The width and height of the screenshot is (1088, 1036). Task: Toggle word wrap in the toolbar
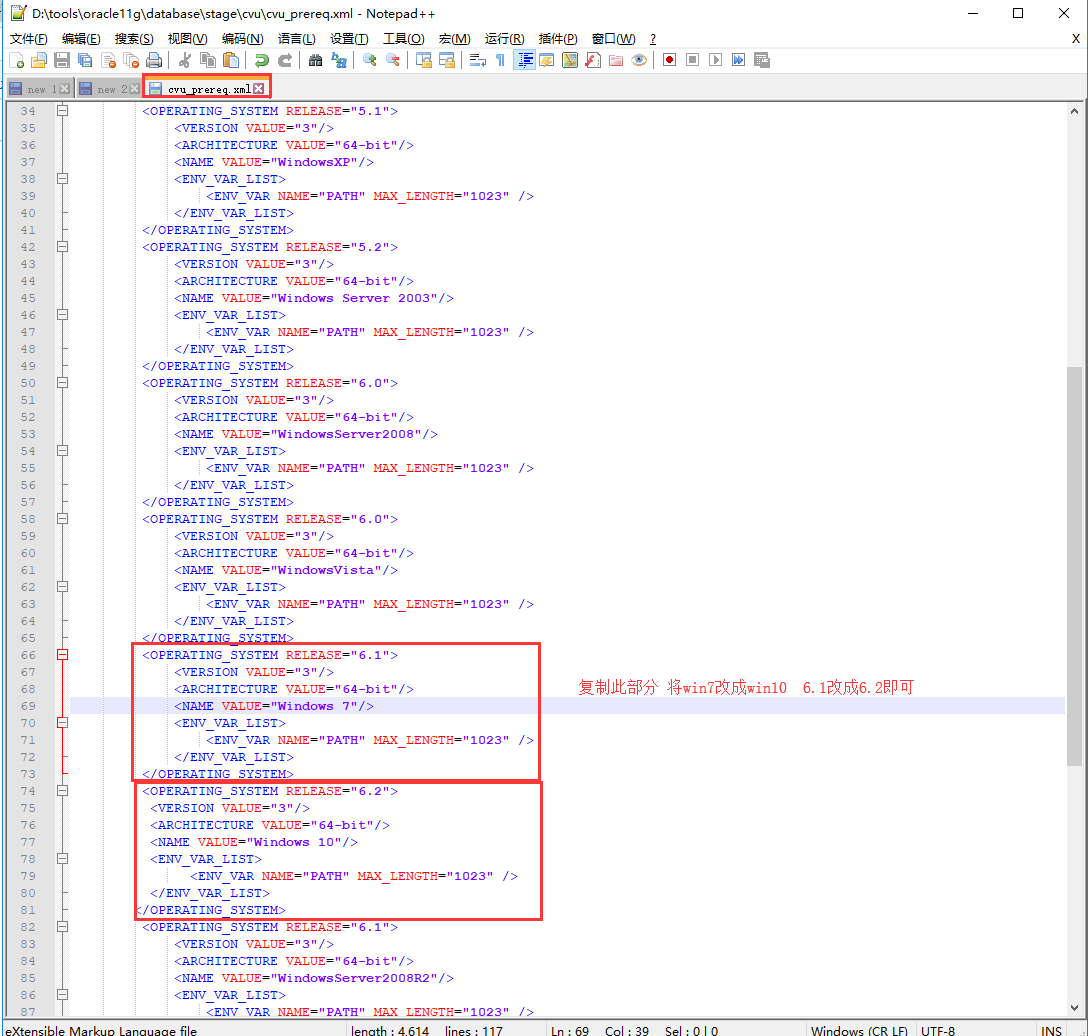[477, 60]
